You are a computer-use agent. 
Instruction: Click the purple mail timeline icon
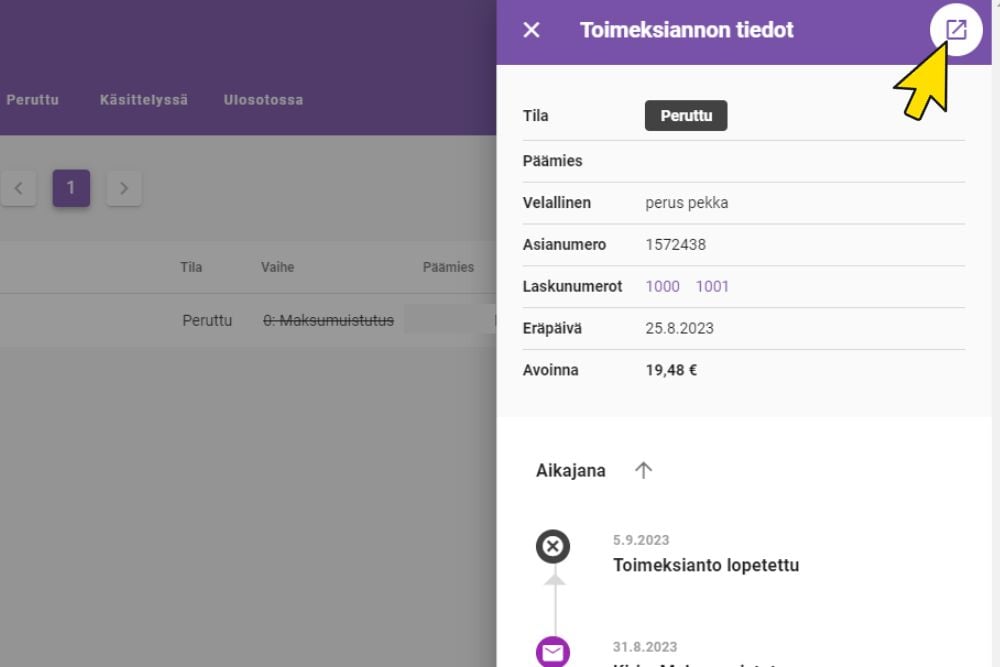[553, 653]
